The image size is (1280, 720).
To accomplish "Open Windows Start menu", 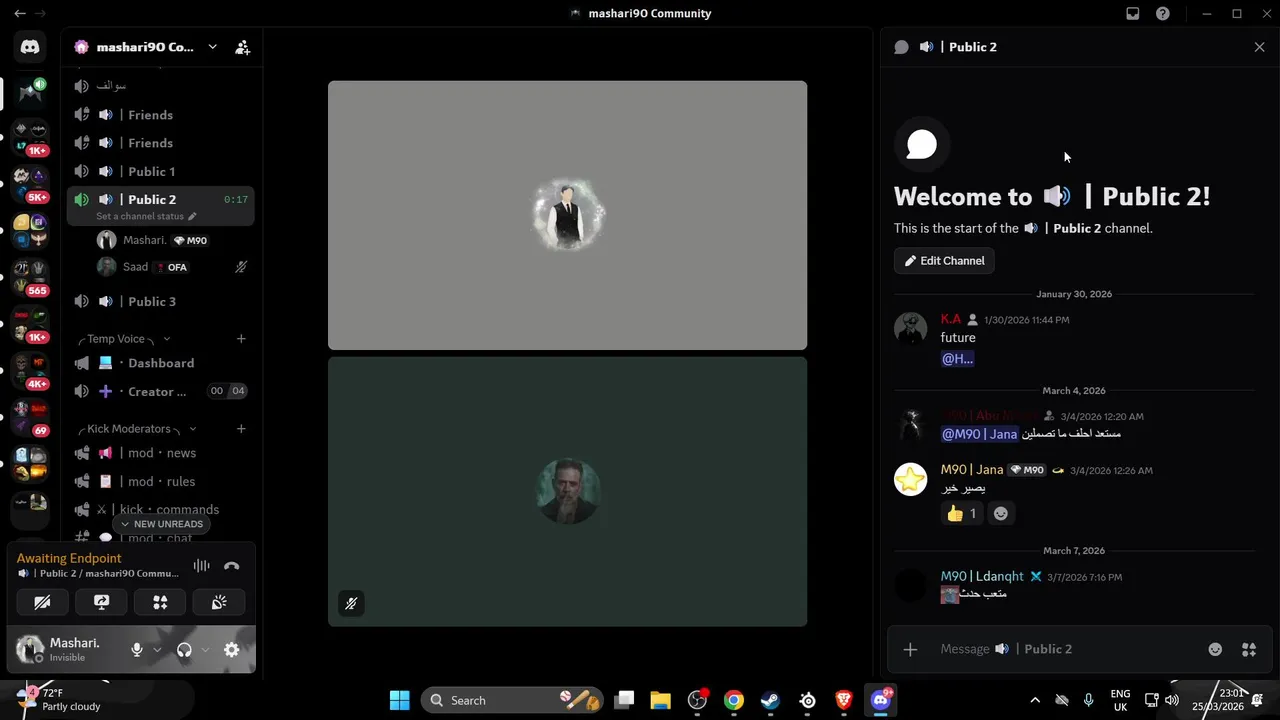I will point(399,700).
